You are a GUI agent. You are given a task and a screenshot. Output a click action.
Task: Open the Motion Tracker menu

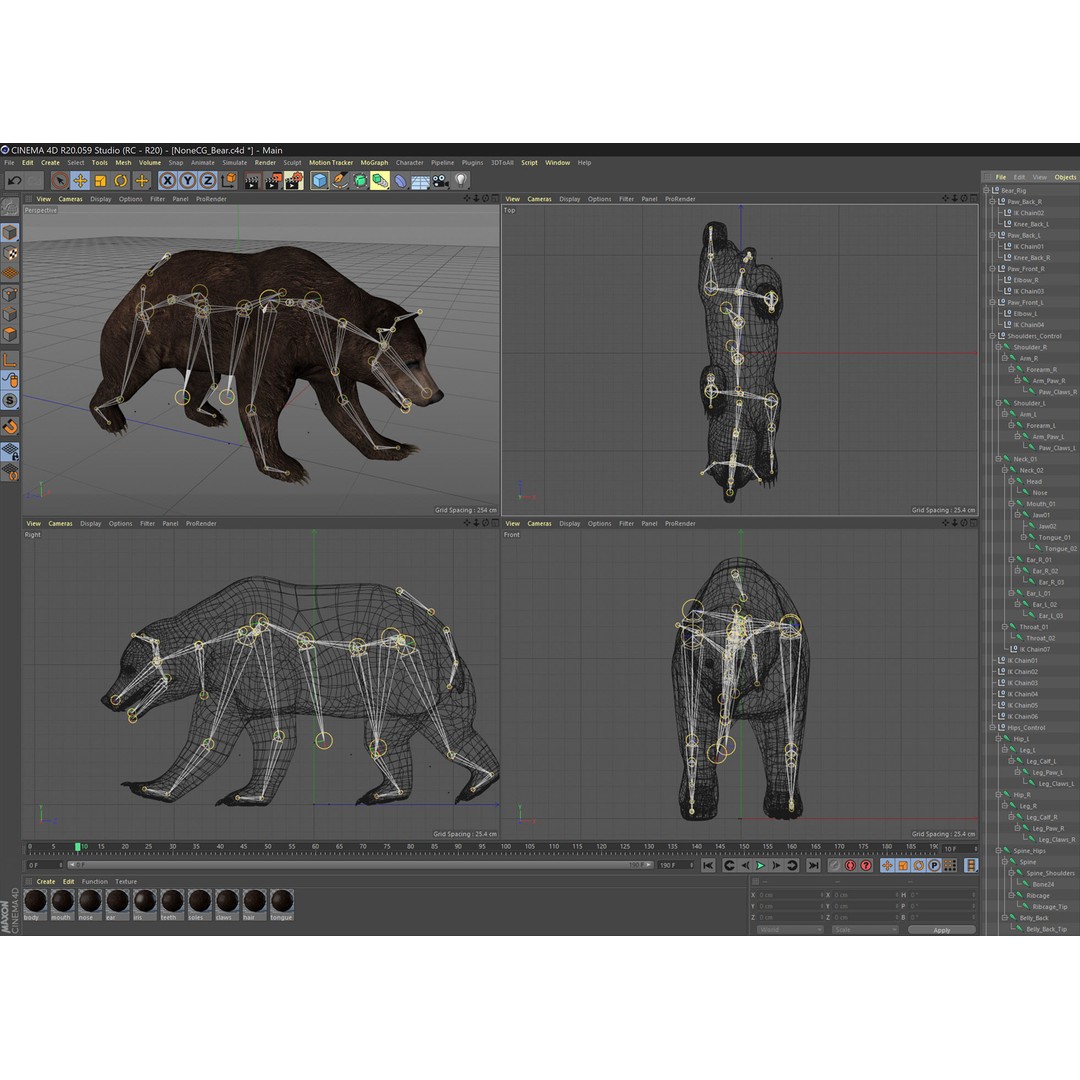tap(331, 163)
